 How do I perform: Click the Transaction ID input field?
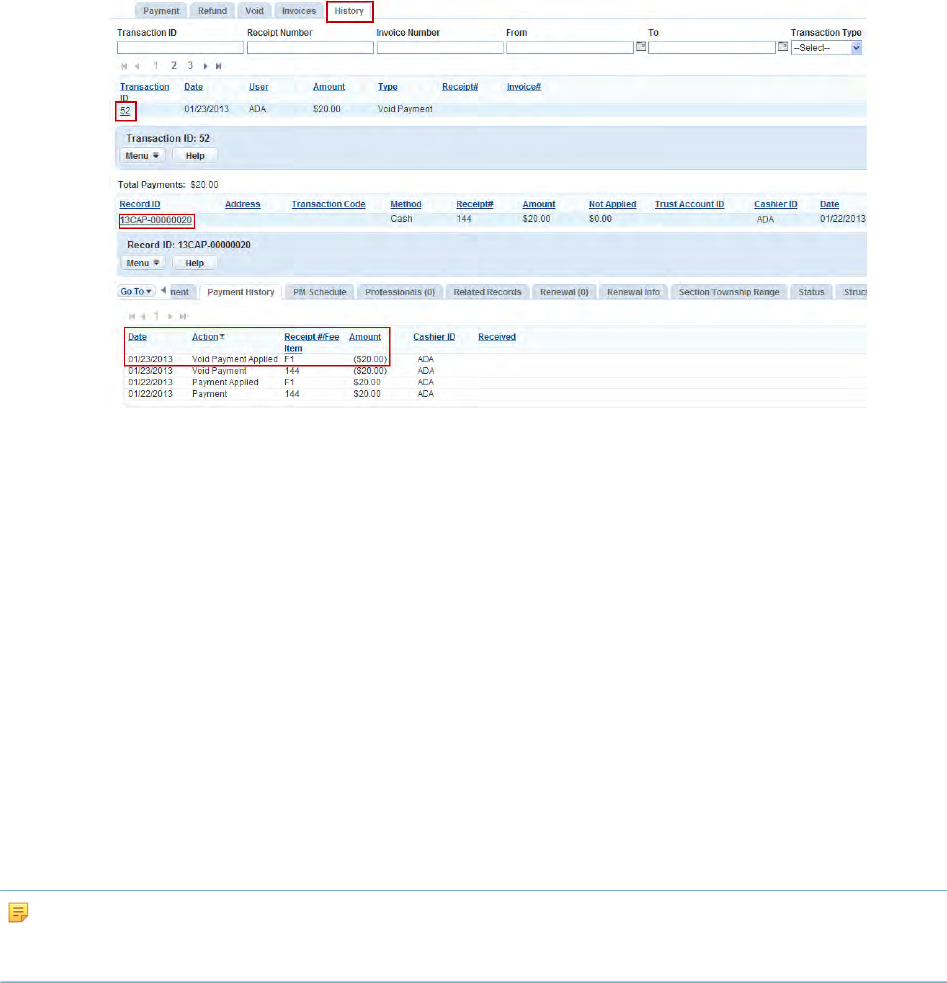(181, 48)
